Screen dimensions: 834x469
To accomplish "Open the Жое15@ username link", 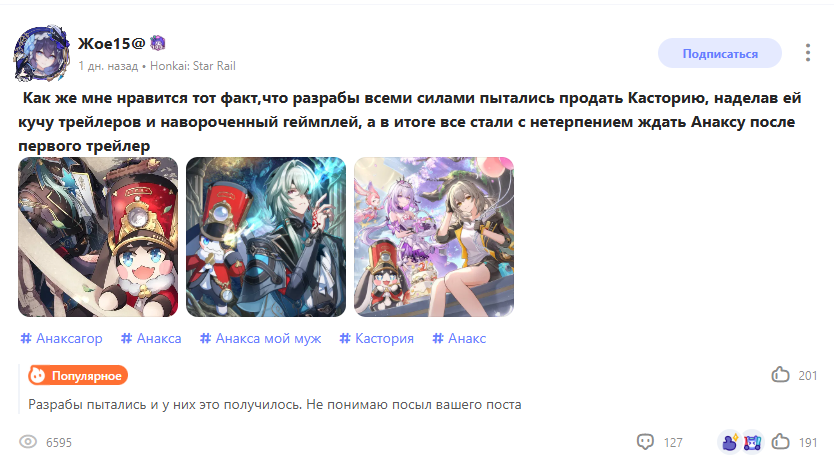I will [x=111, y=43].
